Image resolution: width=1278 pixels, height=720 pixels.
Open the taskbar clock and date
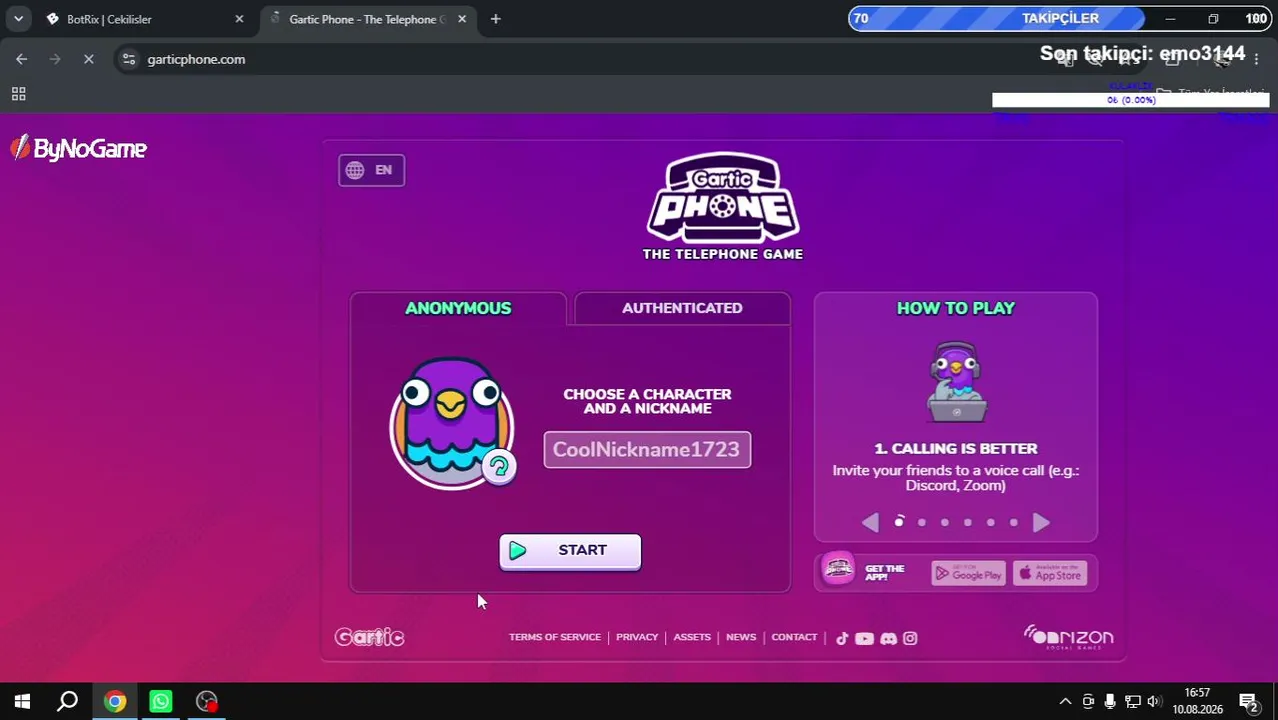coord(1197,701)
